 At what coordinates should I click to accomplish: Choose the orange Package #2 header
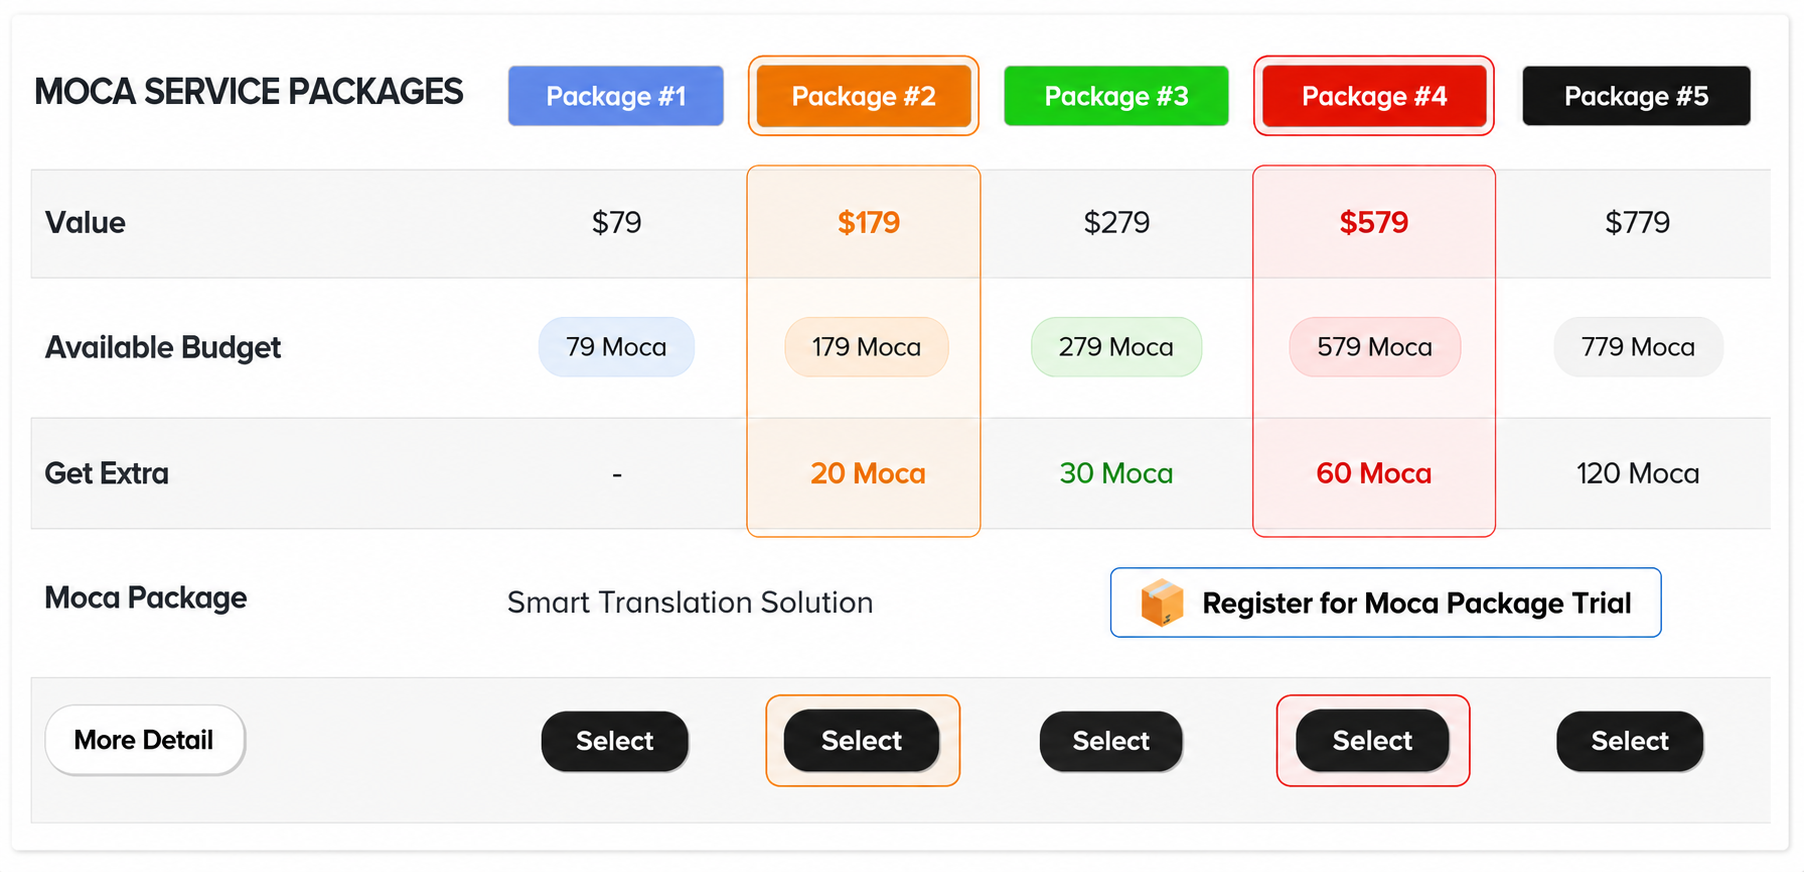(x=864, y=96)
